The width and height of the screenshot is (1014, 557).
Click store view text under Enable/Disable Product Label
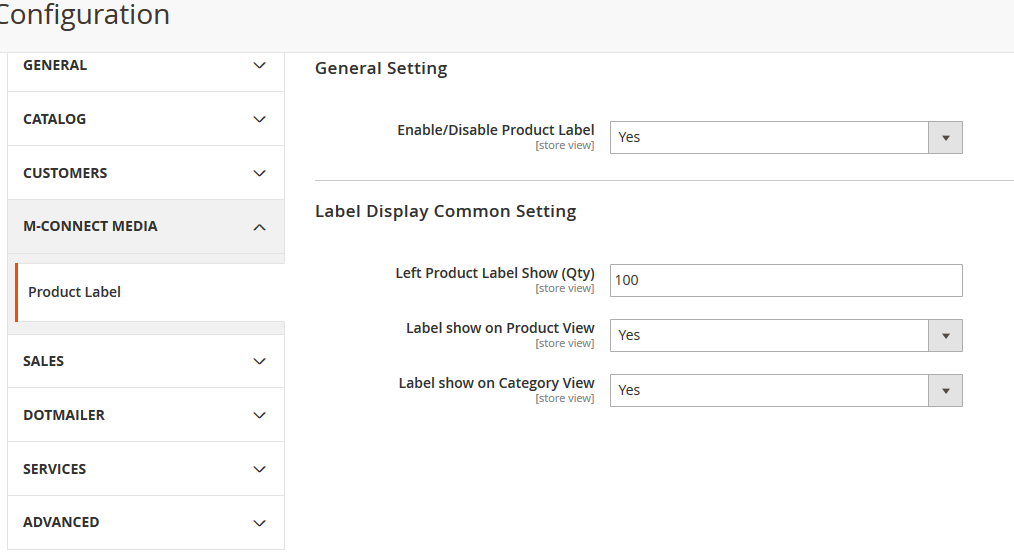564,146
